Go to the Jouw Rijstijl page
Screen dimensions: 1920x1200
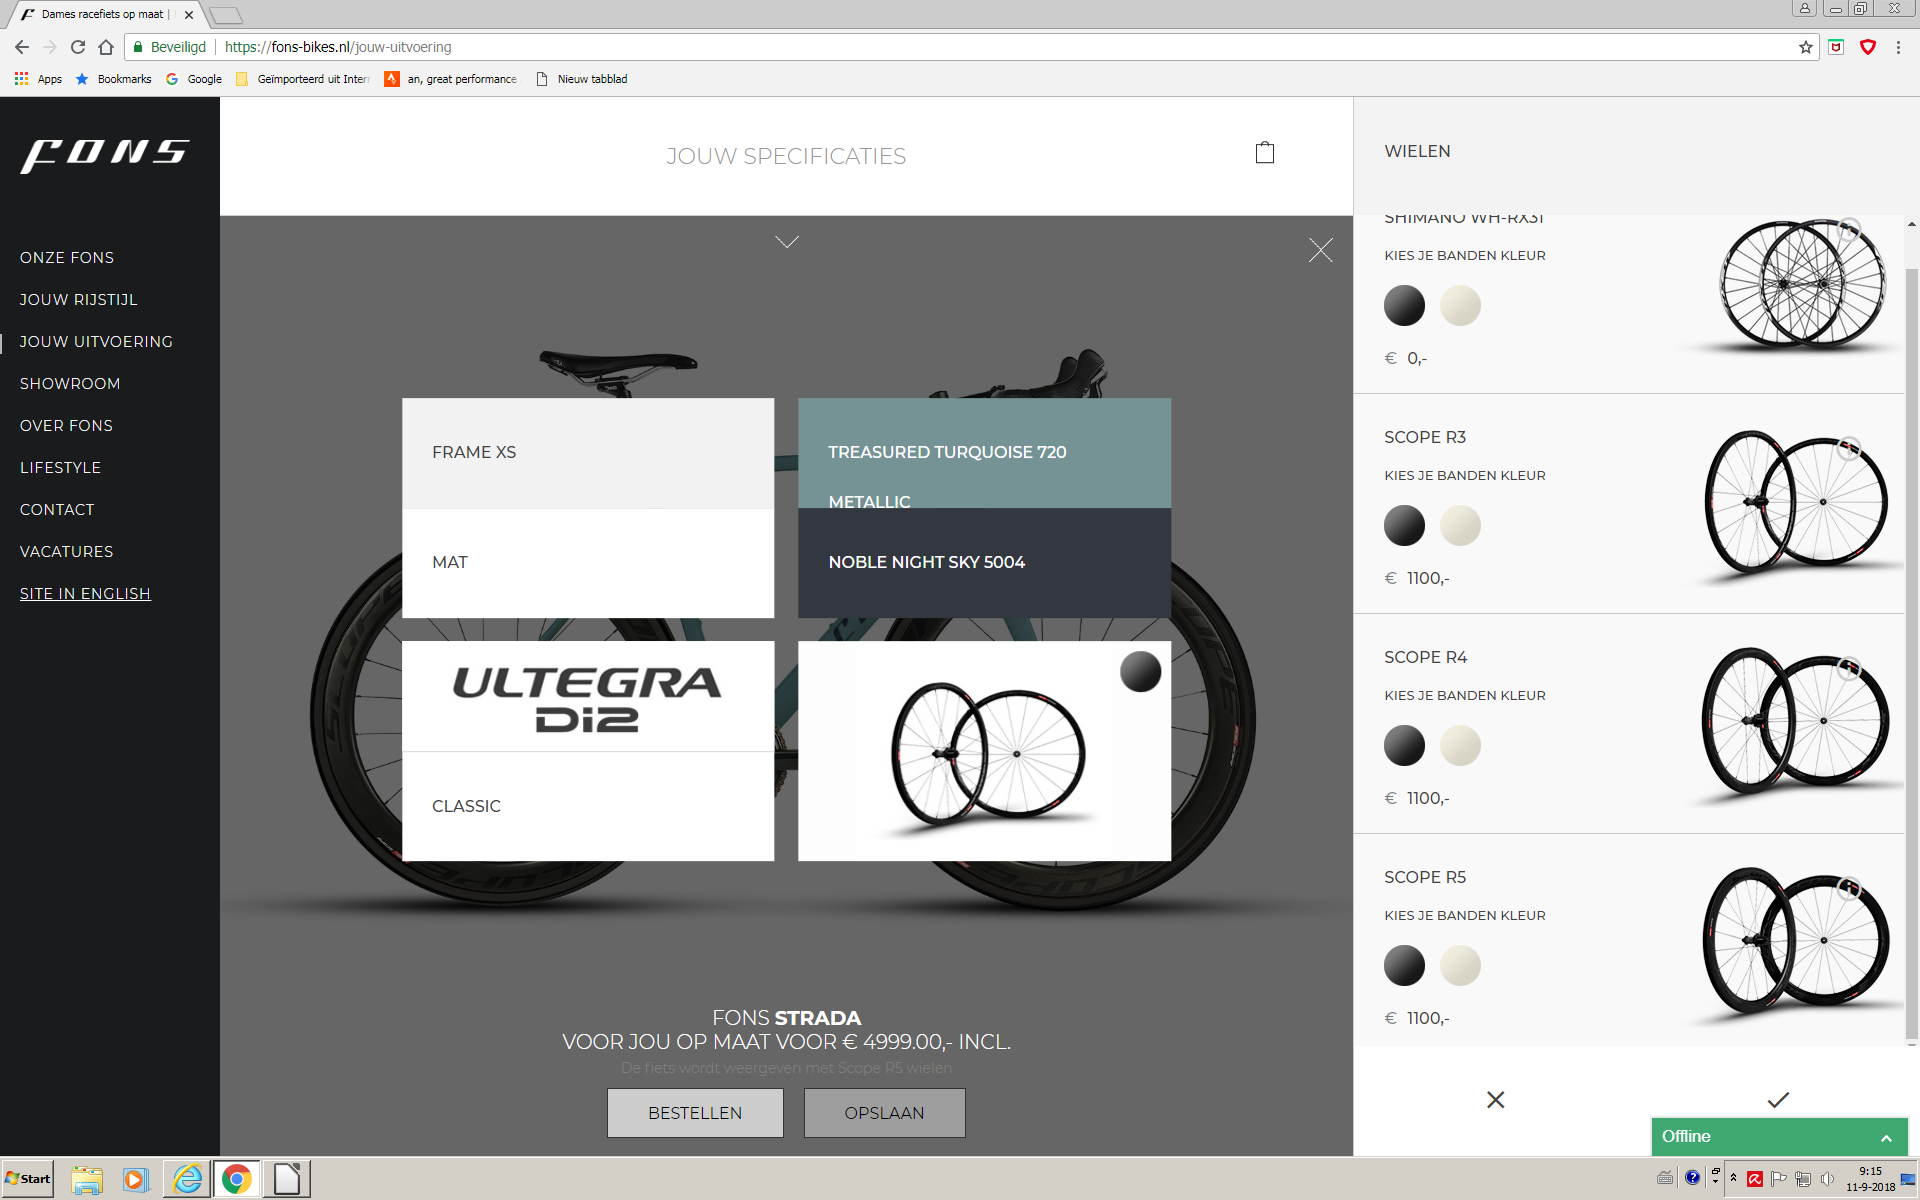click(78, 299)
